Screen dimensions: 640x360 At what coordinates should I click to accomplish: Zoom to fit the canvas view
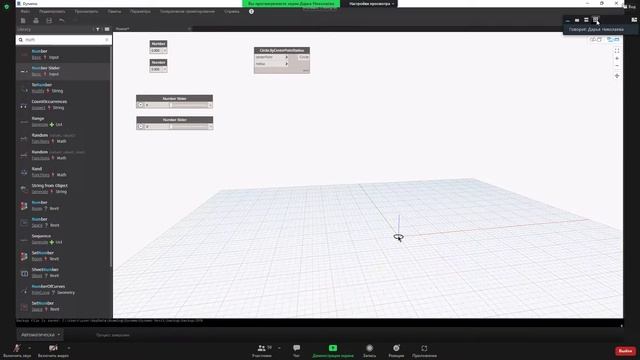pos(617,51)
